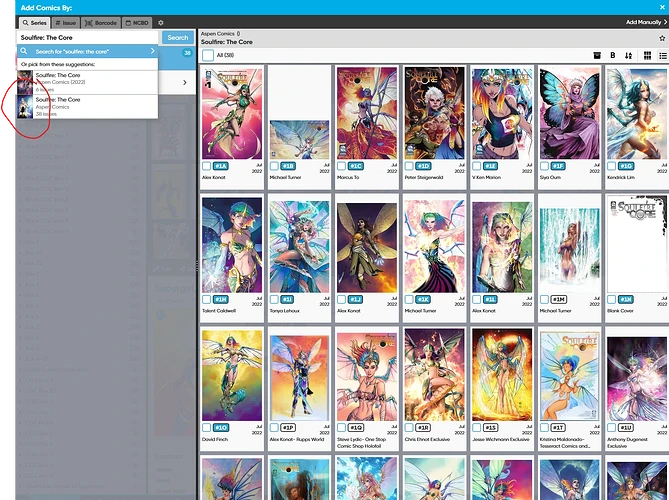Open the #1G Kendrick Lim cover thumbnail
Viewport: 669px width, 500px height.
coord(637,113)
